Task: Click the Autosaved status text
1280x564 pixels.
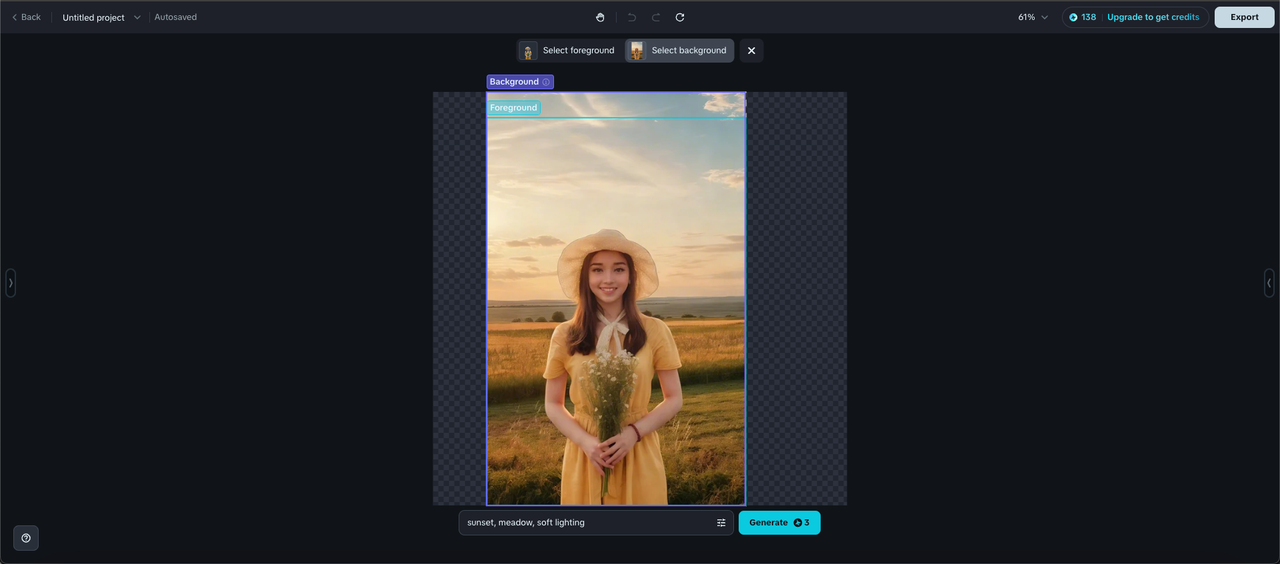Action: (176, 17)
